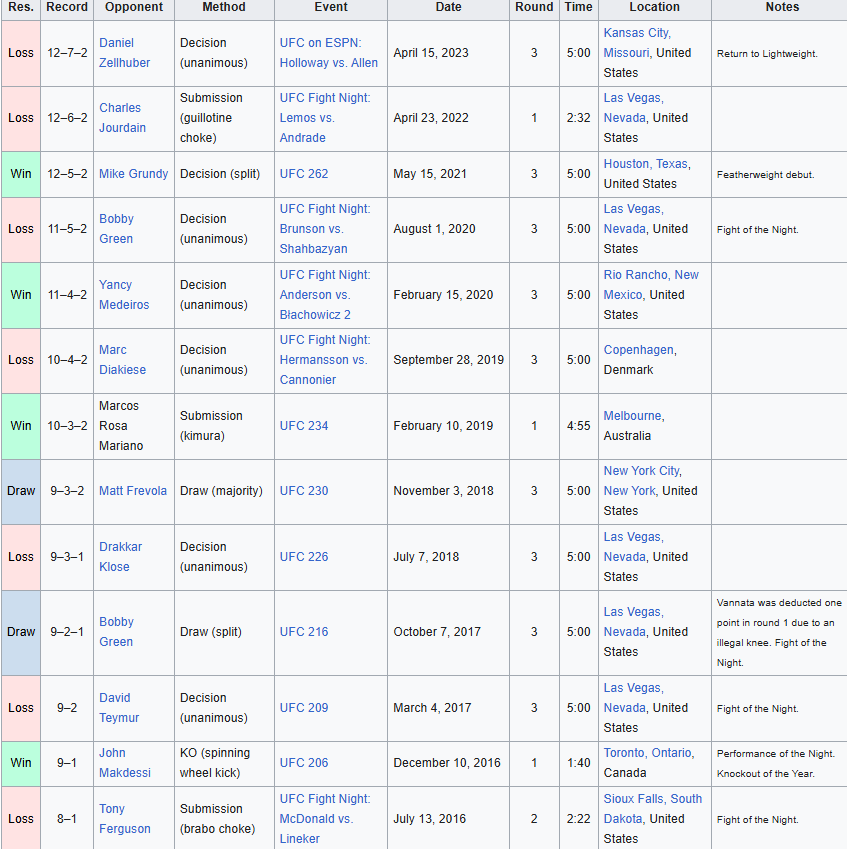Click the Date column header
The width and height of the screenshot is (847, 849).
click(448, 7)
